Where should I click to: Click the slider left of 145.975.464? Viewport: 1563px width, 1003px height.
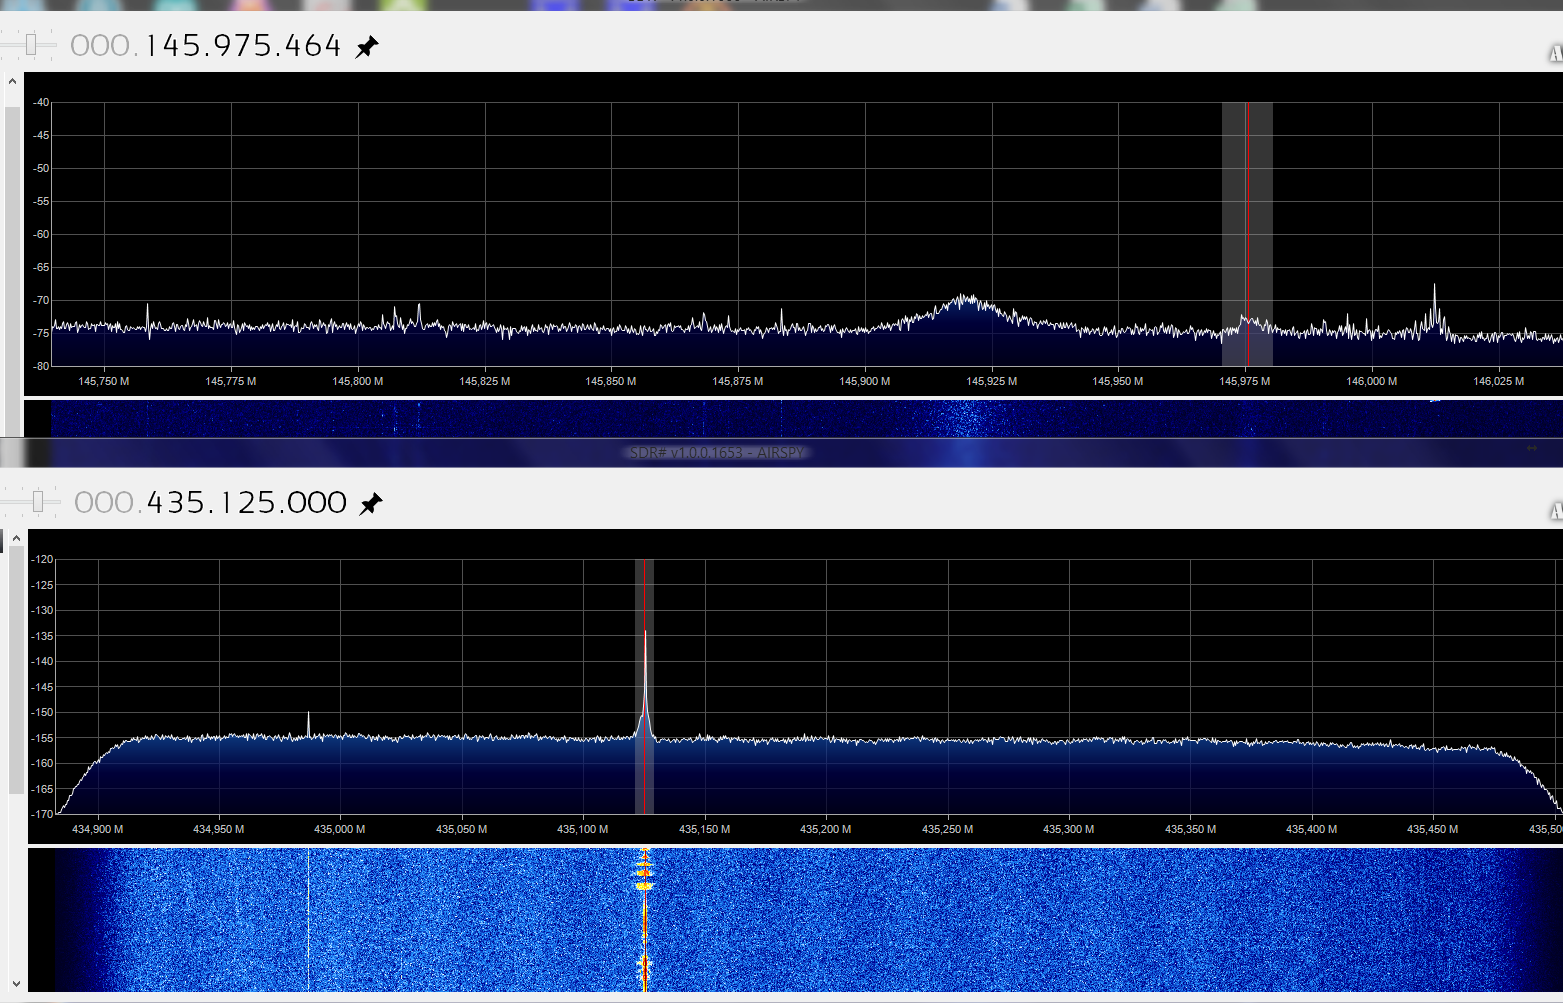pyautogui.click(x=31, y=45)
